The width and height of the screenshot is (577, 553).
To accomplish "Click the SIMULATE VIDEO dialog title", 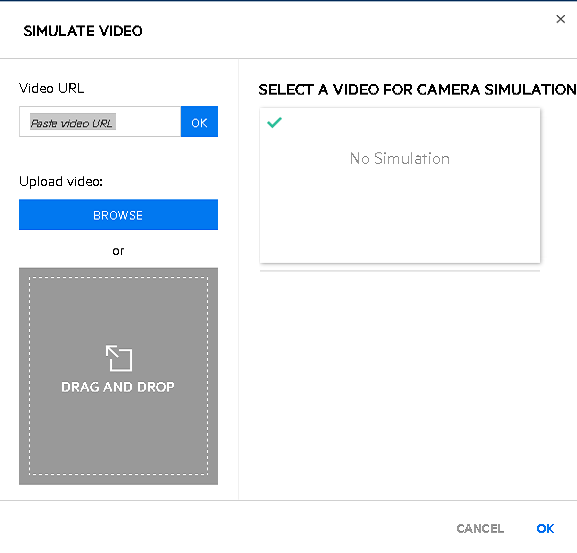I will click(83, 31).
